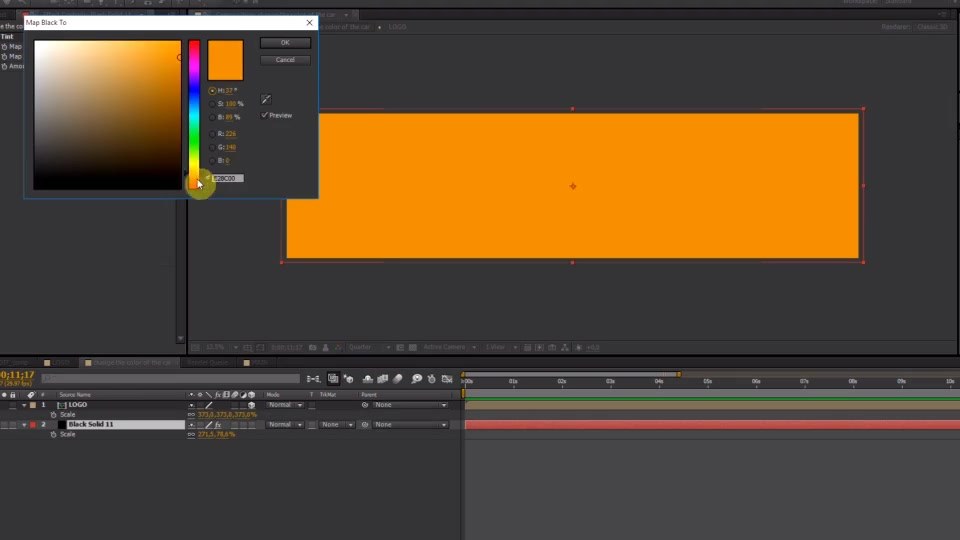Open blending Mode dropdown for Black Solid 11
Screen dimensions: 960x540
coord(285,424)
